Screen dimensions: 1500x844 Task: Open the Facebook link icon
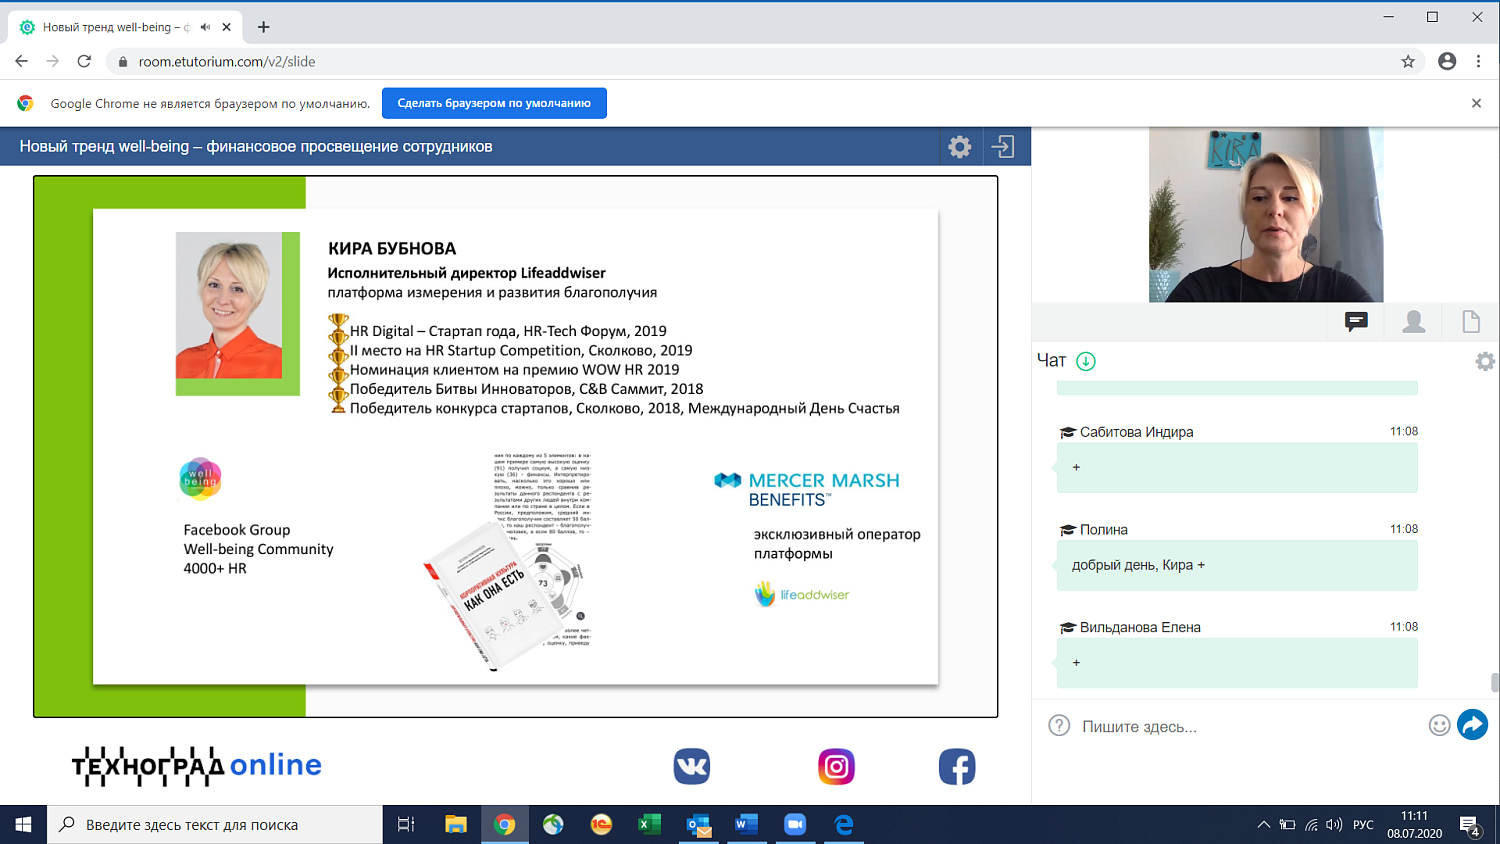pos(957,767)
